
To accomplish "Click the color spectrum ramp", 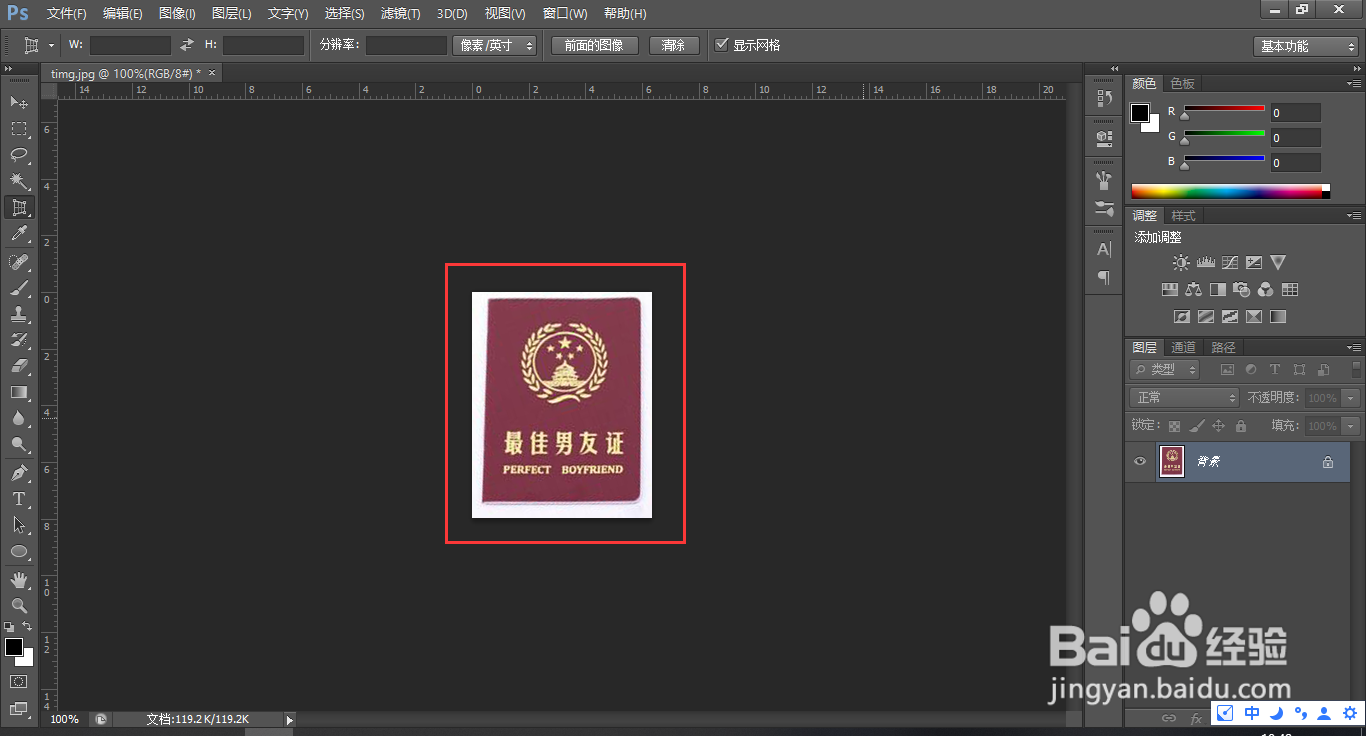I will pos(1230,191).
